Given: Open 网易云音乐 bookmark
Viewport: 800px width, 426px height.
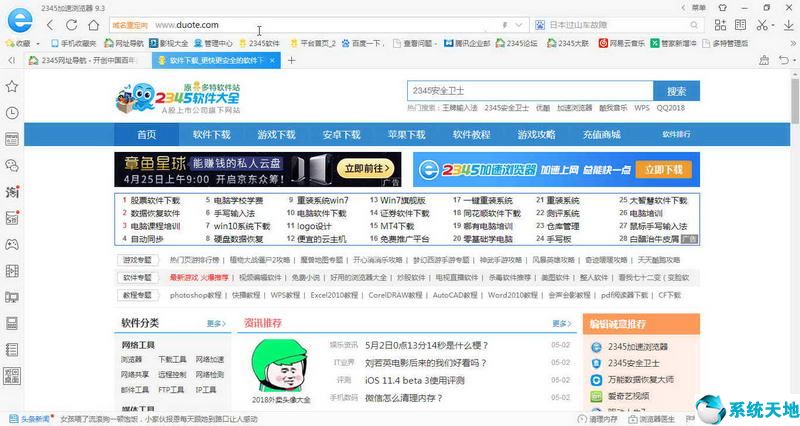Looking at the screenshot, I should (x=621, y=43).
